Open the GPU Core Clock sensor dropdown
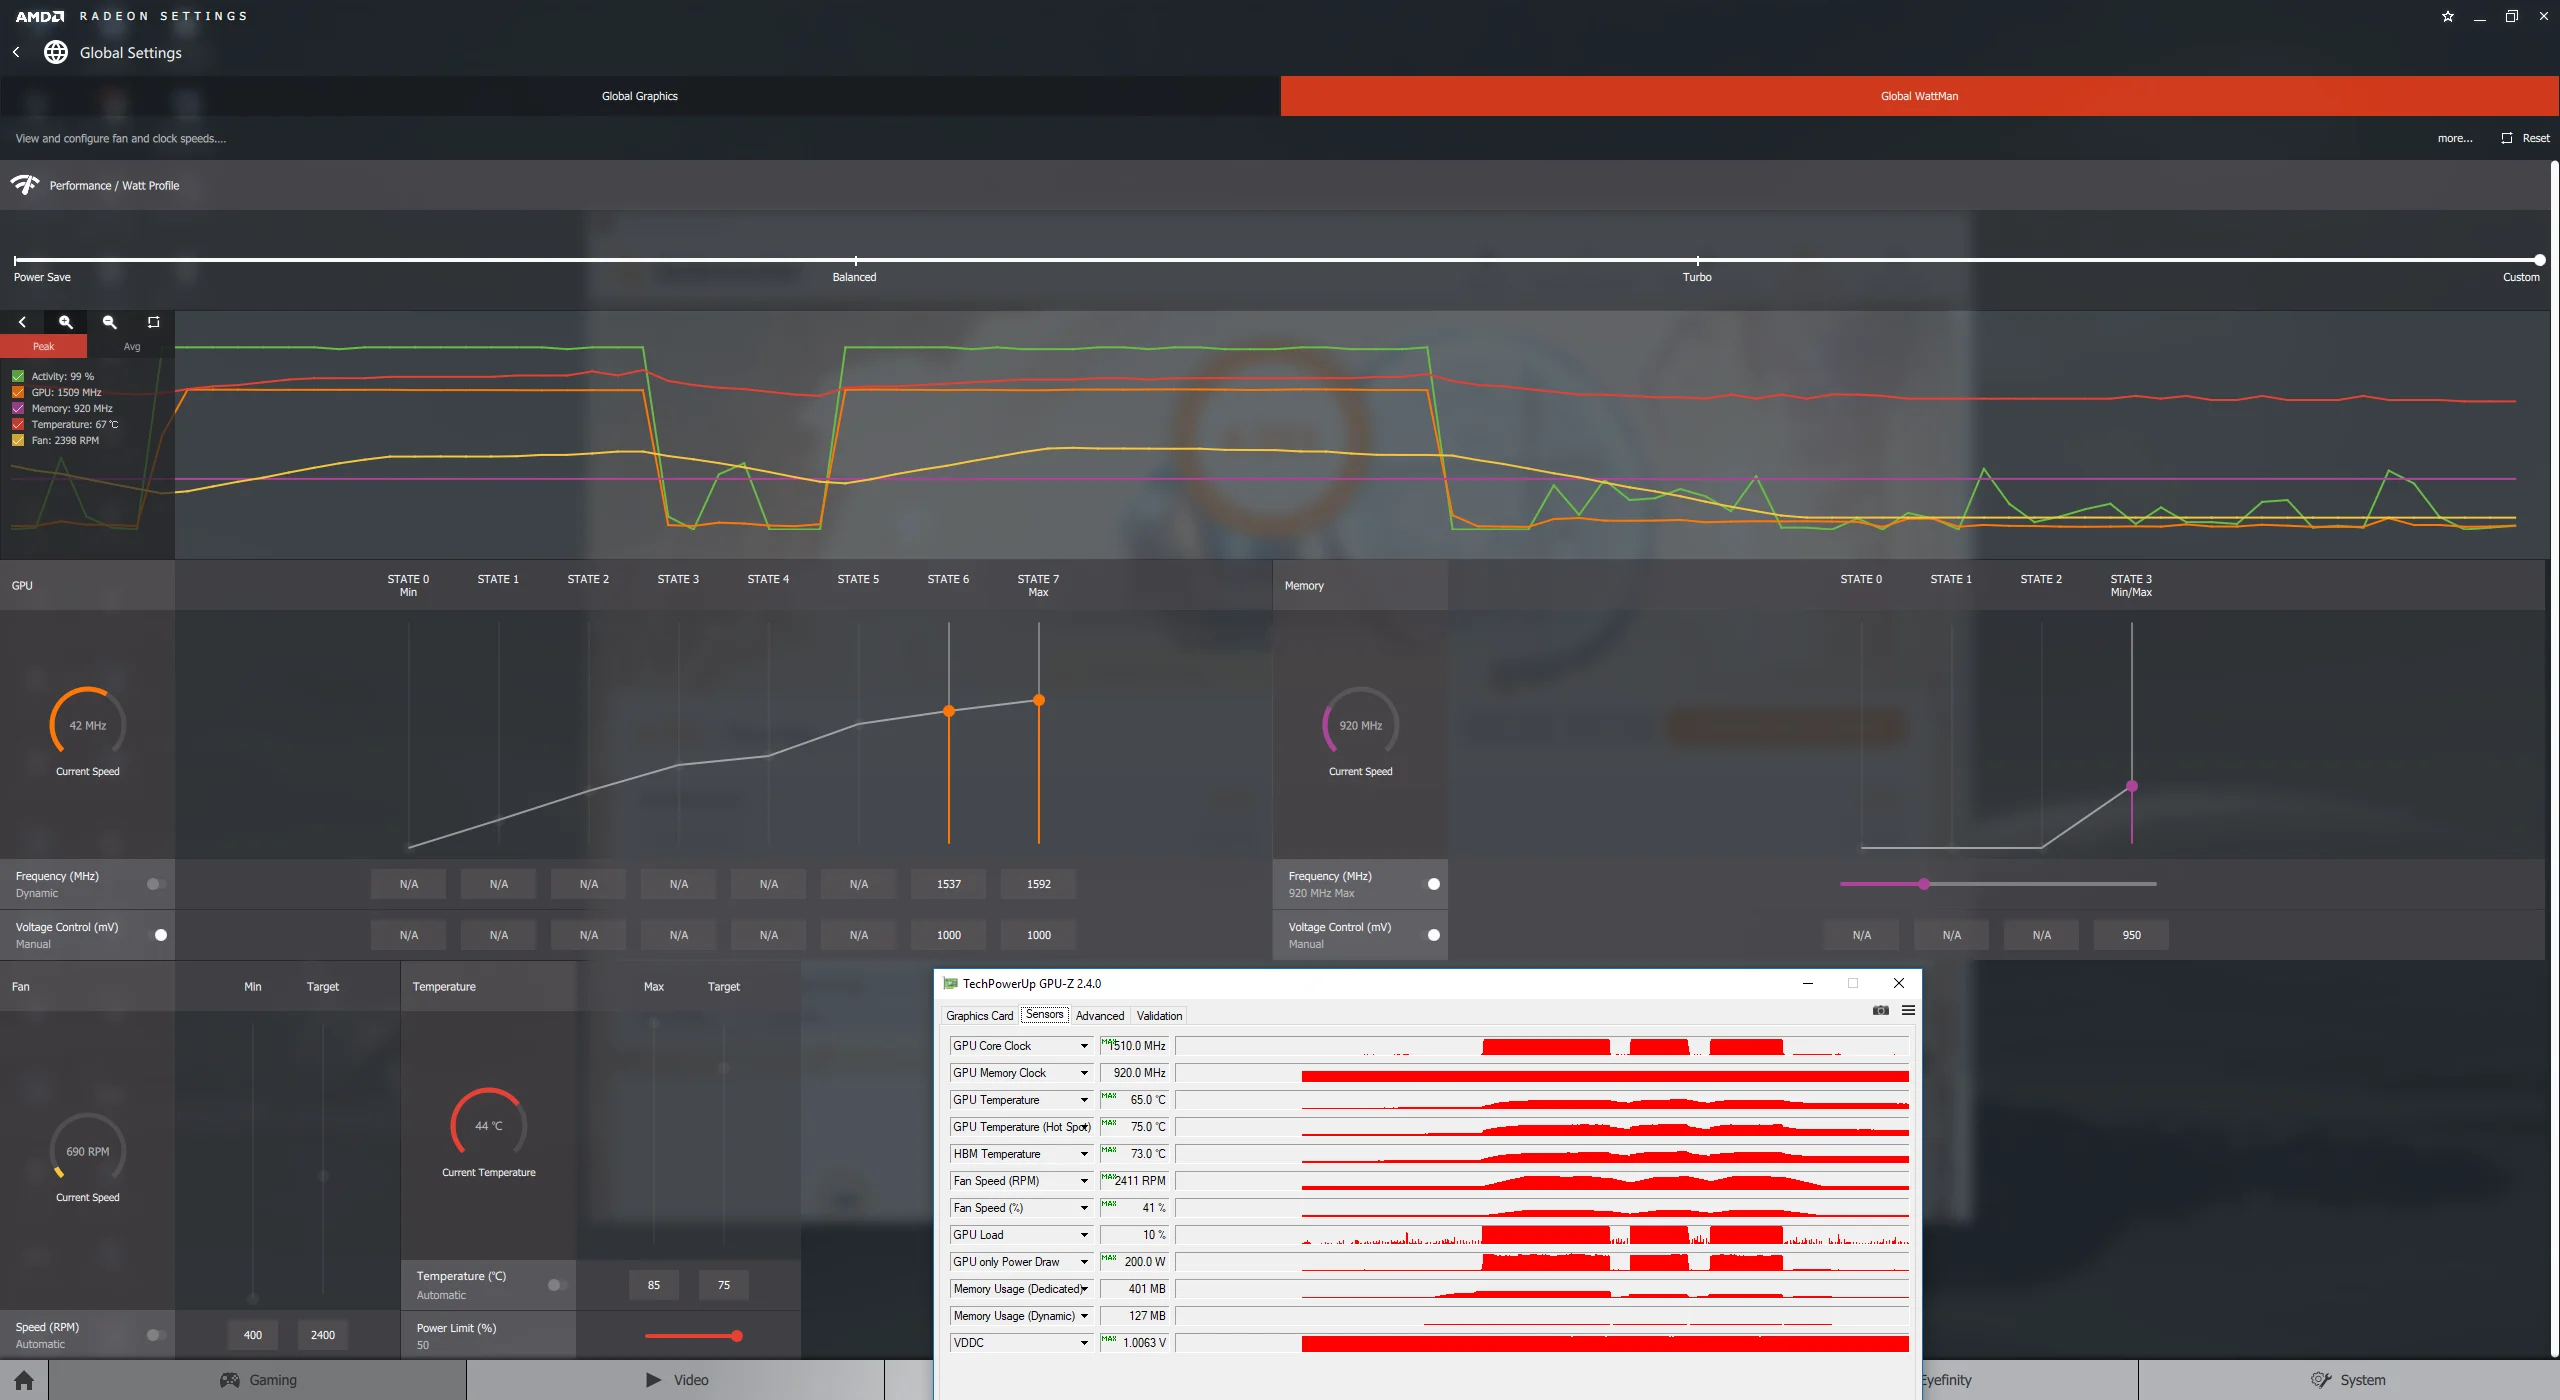 (x=1084, y=1046)
